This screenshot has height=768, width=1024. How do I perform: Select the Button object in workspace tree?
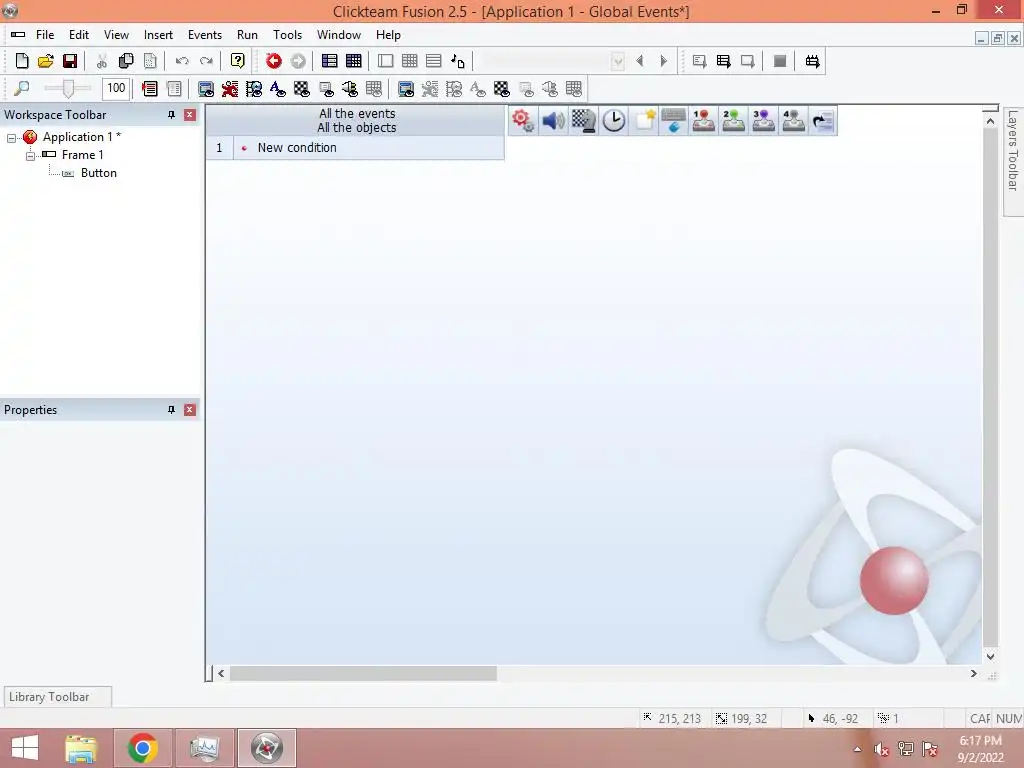[x=99, y=173]
